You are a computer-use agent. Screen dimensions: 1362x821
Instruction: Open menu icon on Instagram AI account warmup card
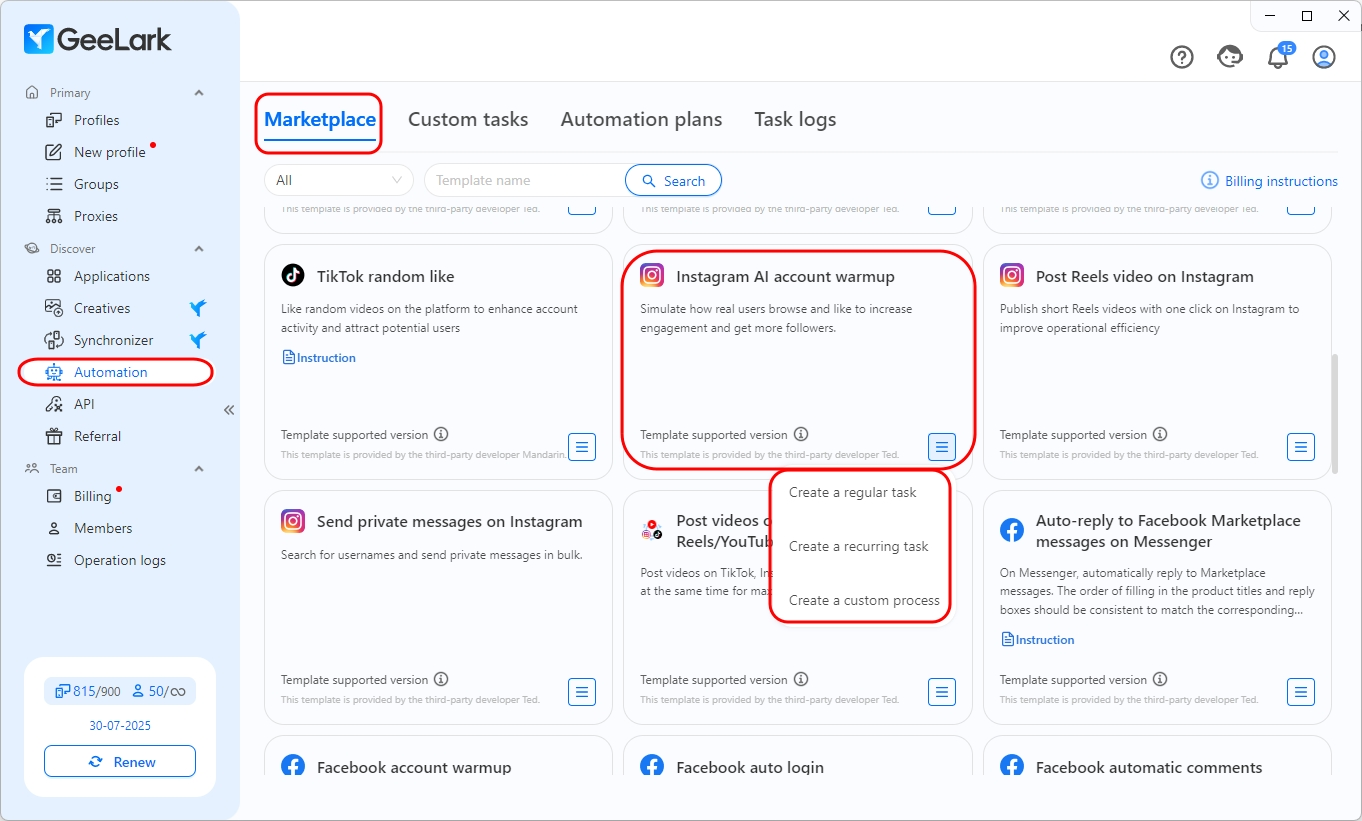941,446
